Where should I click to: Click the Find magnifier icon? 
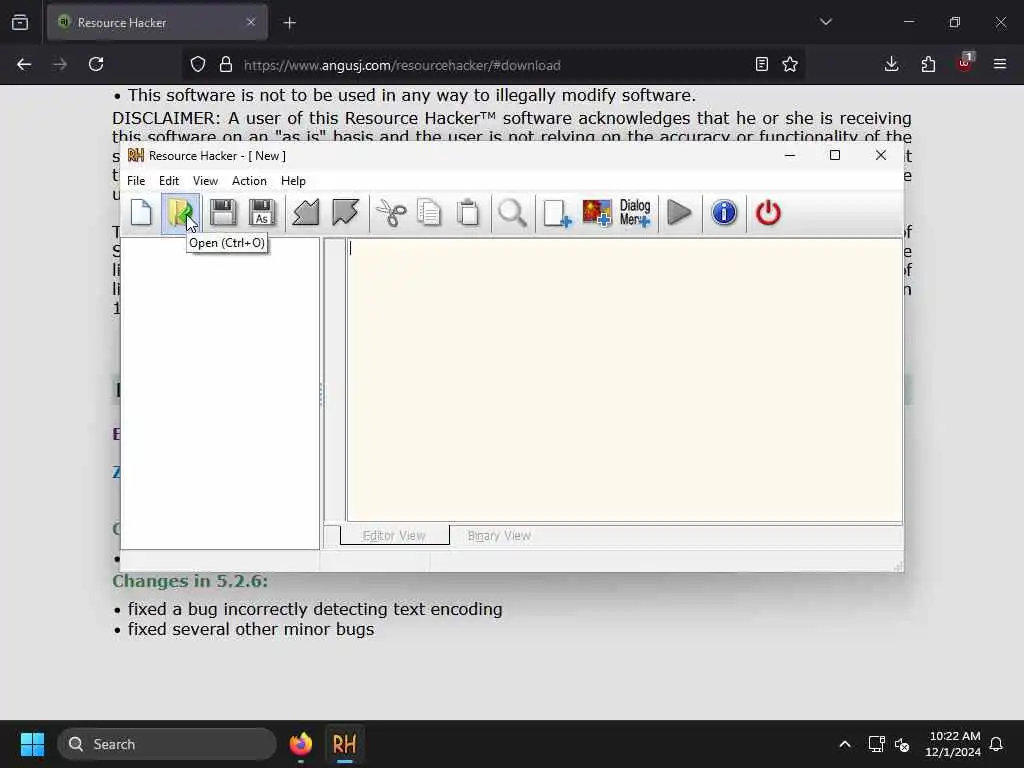coord(512,213)
